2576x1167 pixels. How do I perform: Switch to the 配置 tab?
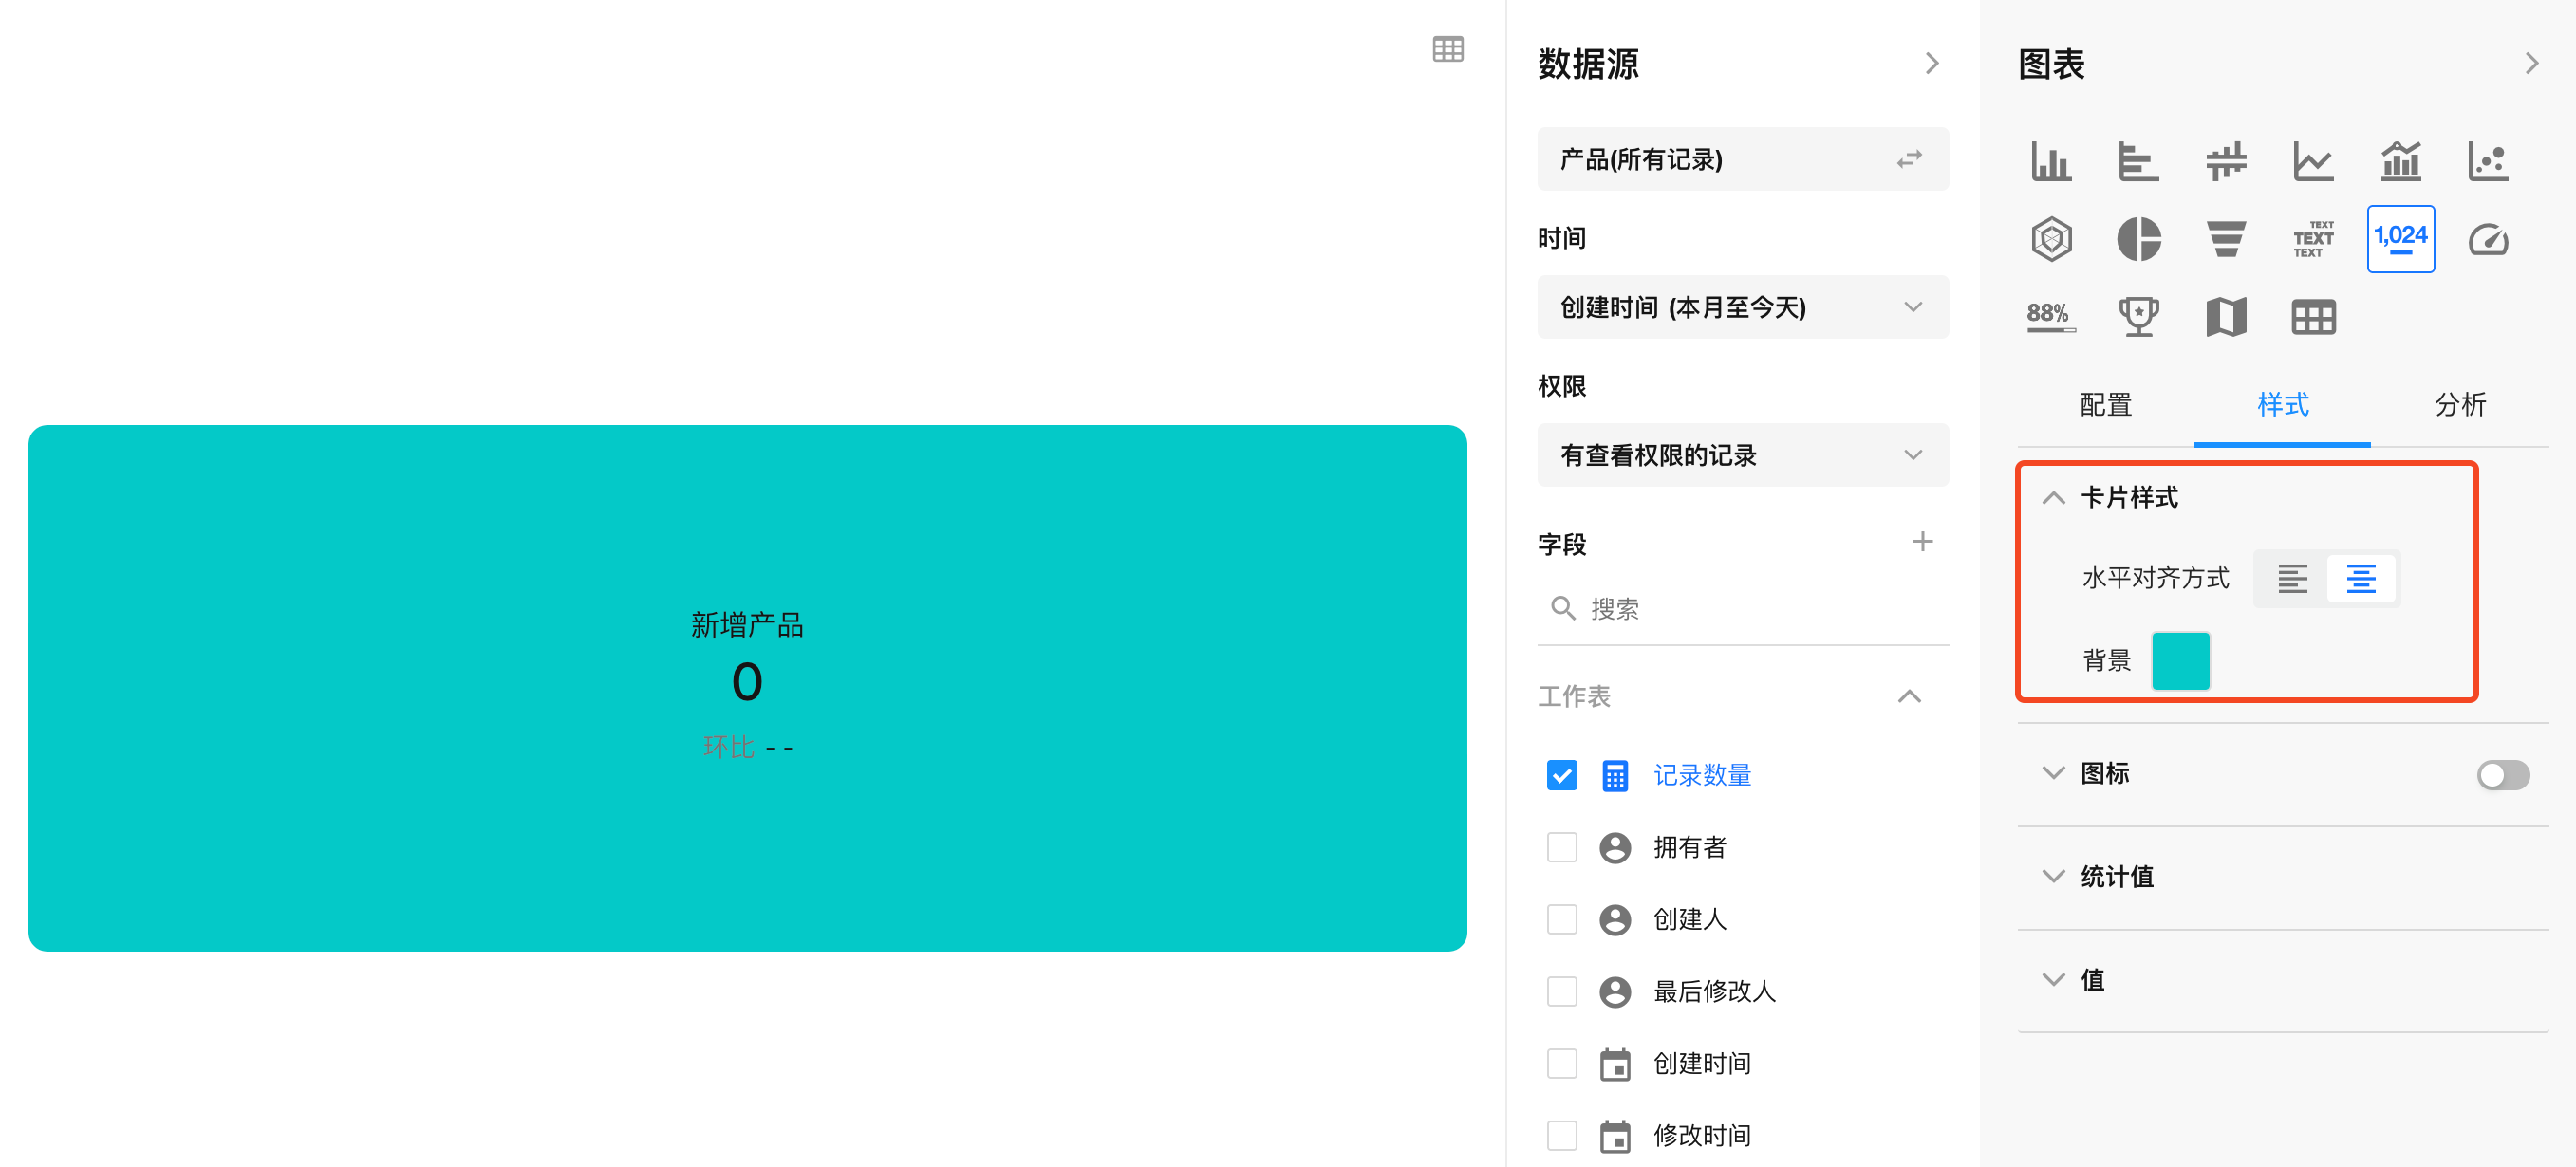(x=2105, y=405)
